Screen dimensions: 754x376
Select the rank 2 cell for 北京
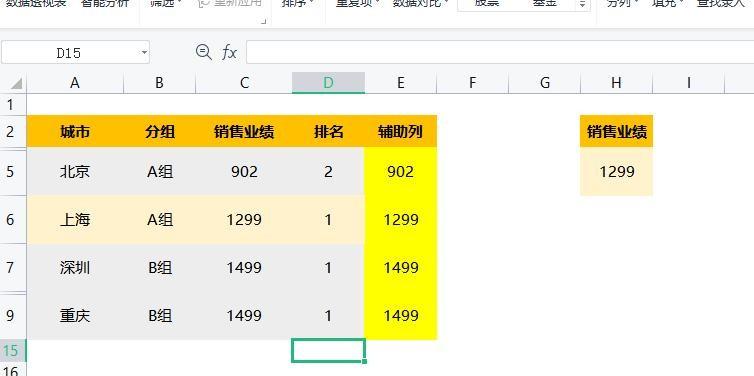coord(328,172)
